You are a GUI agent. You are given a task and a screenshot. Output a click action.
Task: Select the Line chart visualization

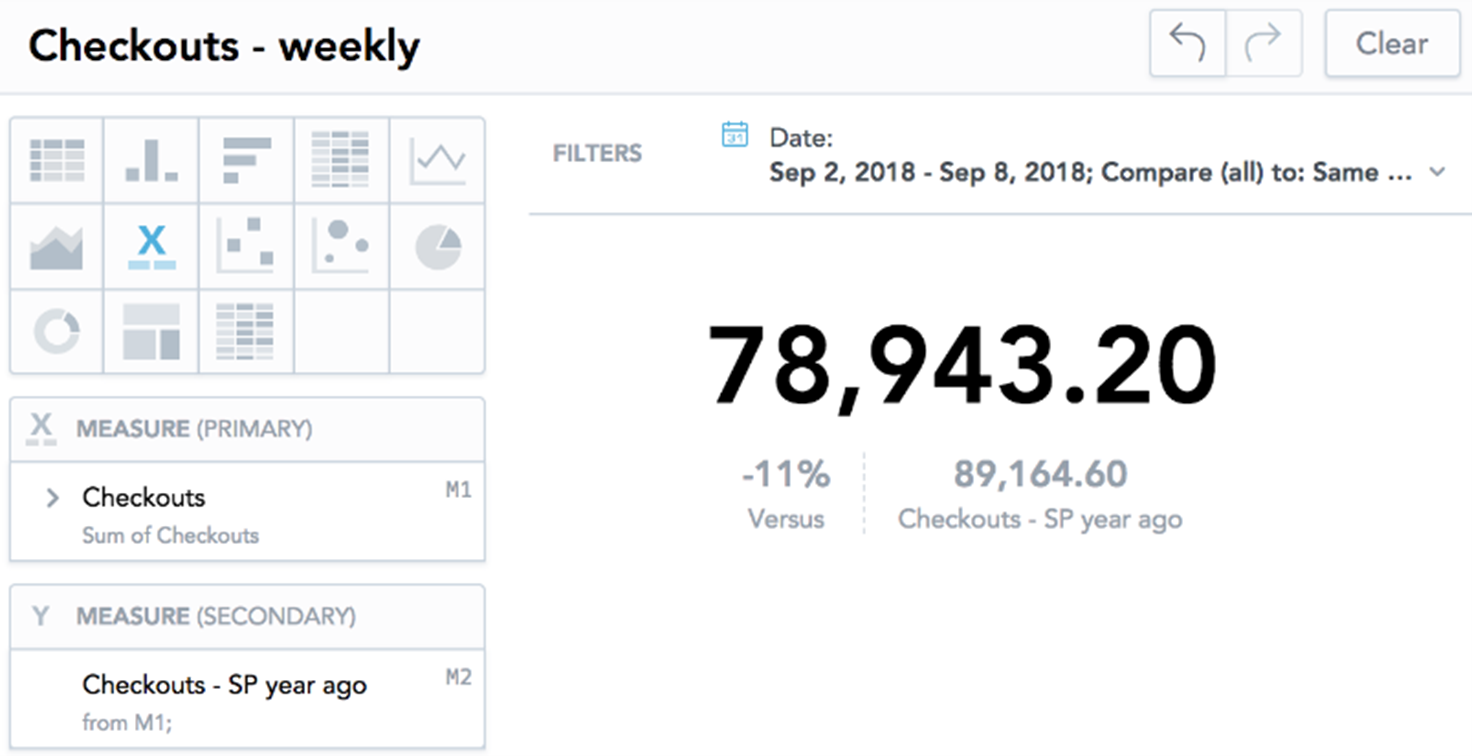point(437,160)
